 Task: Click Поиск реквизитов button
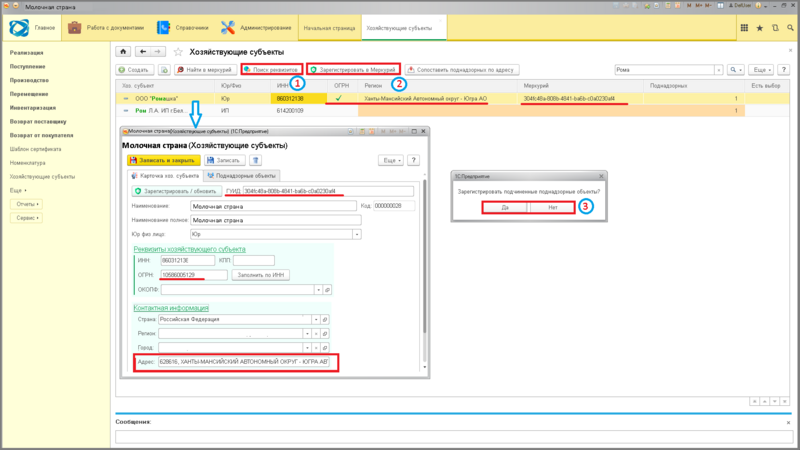[x=271, y=69]
